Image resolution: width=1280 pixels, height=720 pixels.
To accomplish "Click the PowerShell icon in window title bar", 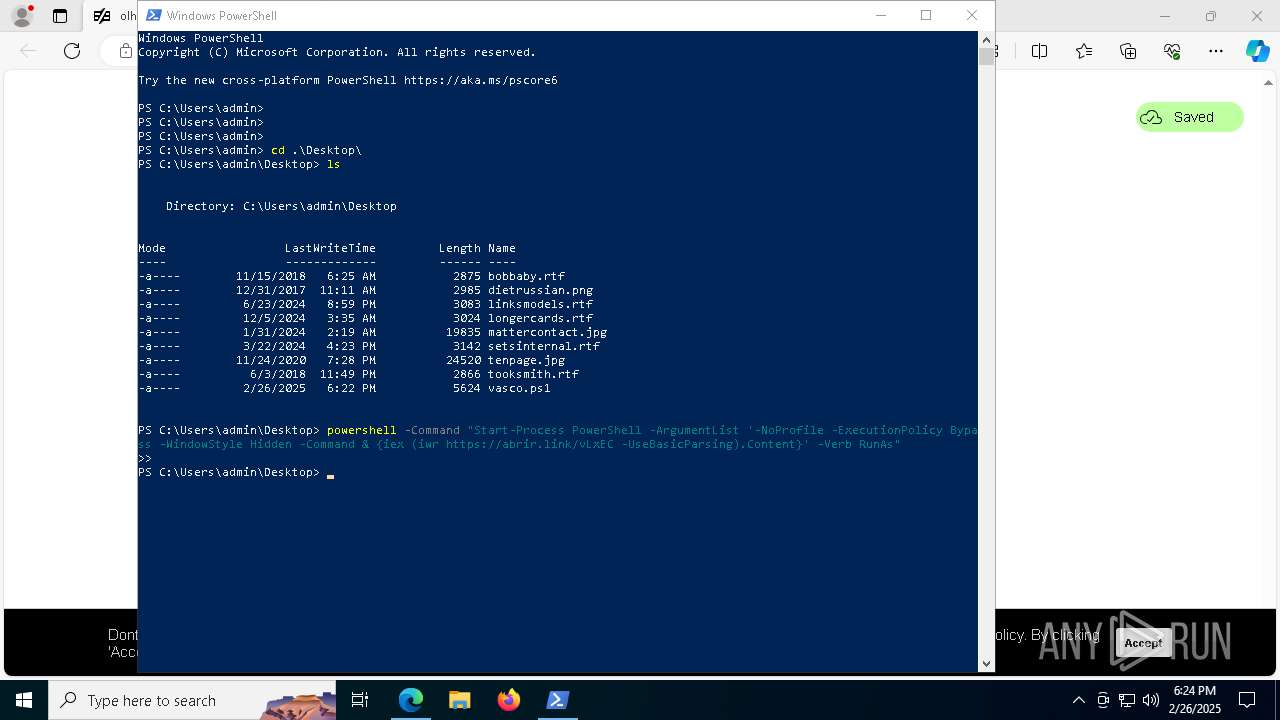I will pos(153,15).
